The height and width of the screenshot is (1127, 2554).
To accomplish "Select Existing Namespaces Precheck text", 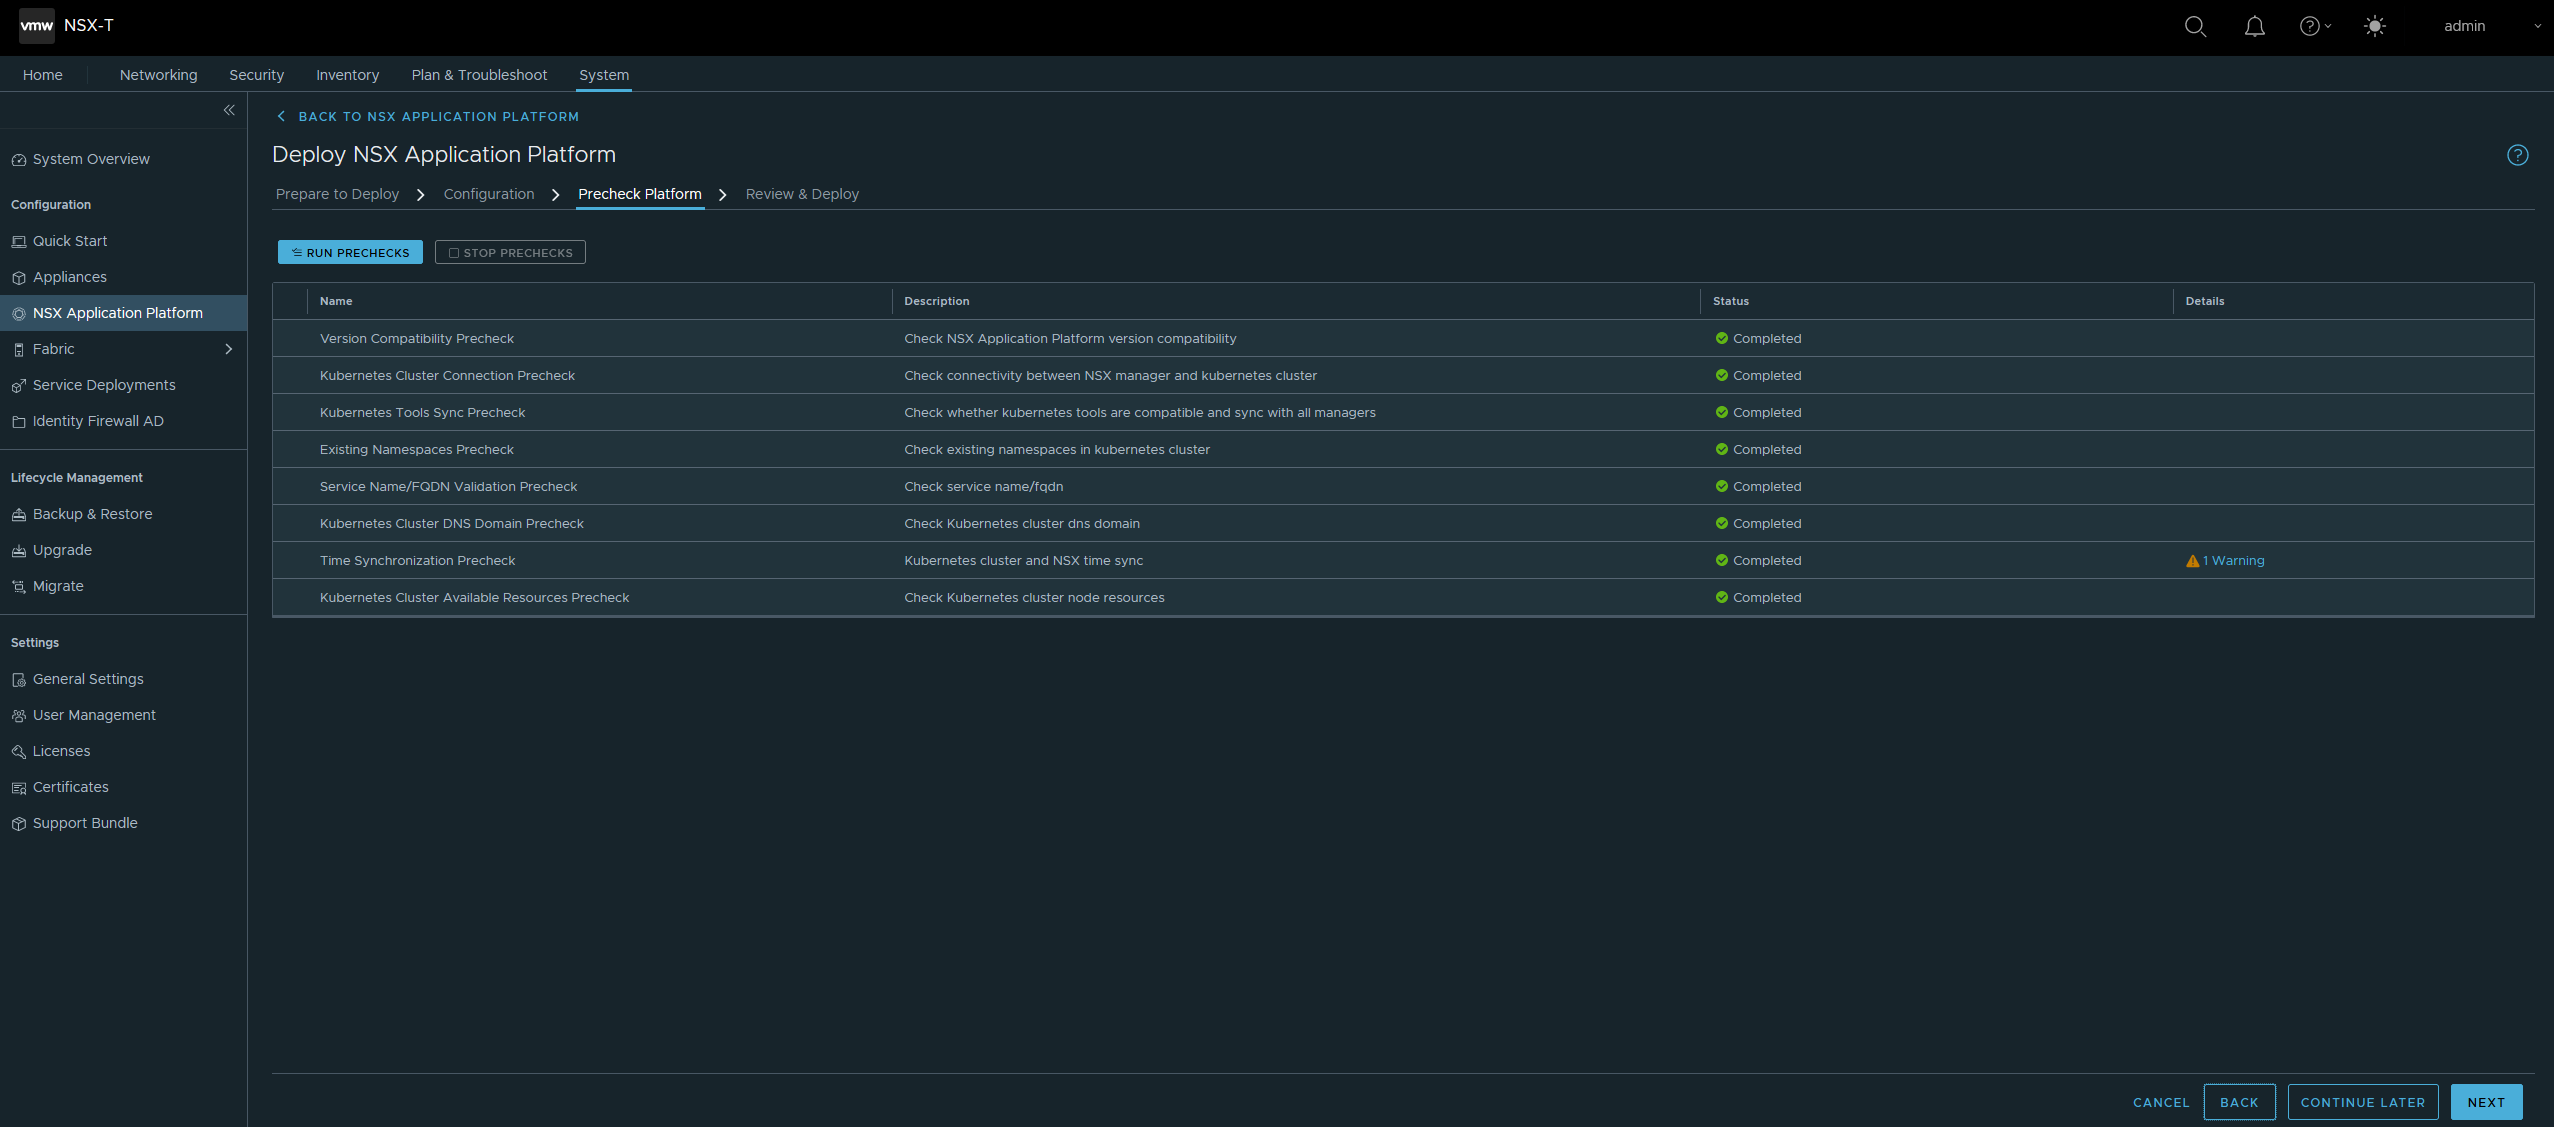I will [x=416, y=450].
